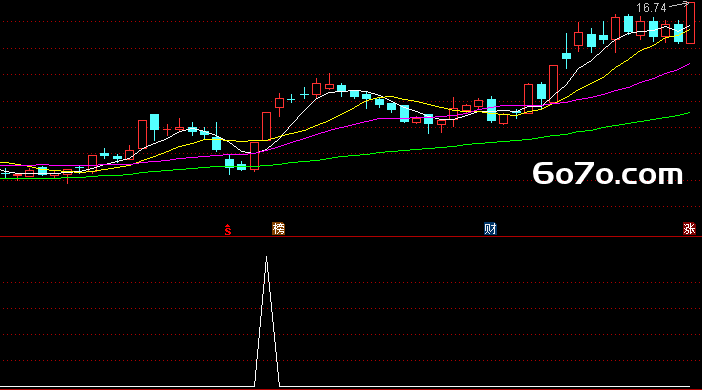702x390 pixels.
Task: Select the cyan candle directly above S marker
Action: tap(229, 164)
